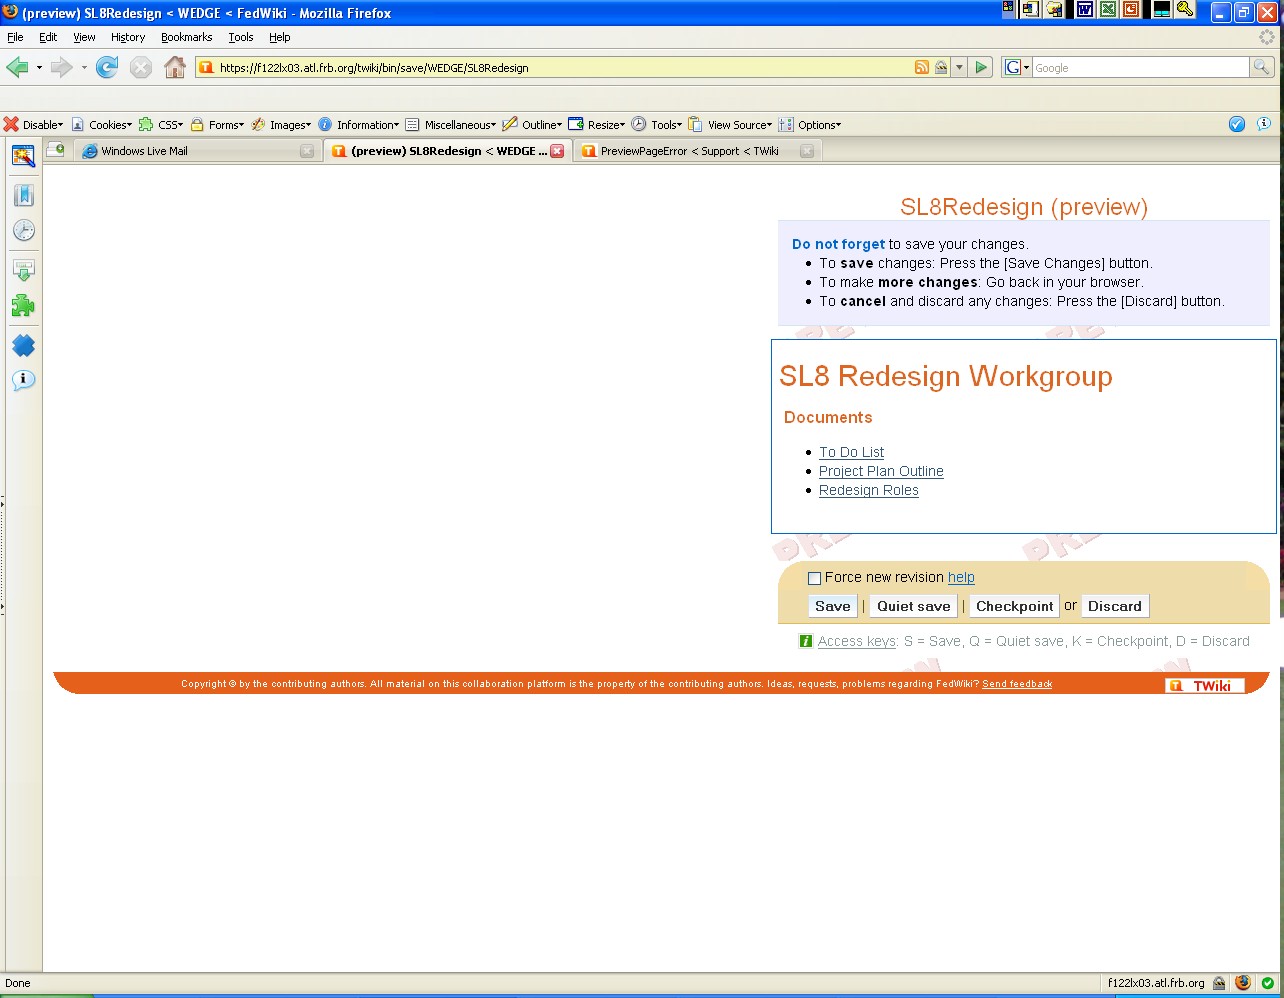This screenshot has height=998, width=1284.
Task: Open the history clock sidebar icon
Action: [x=23, y=231]
